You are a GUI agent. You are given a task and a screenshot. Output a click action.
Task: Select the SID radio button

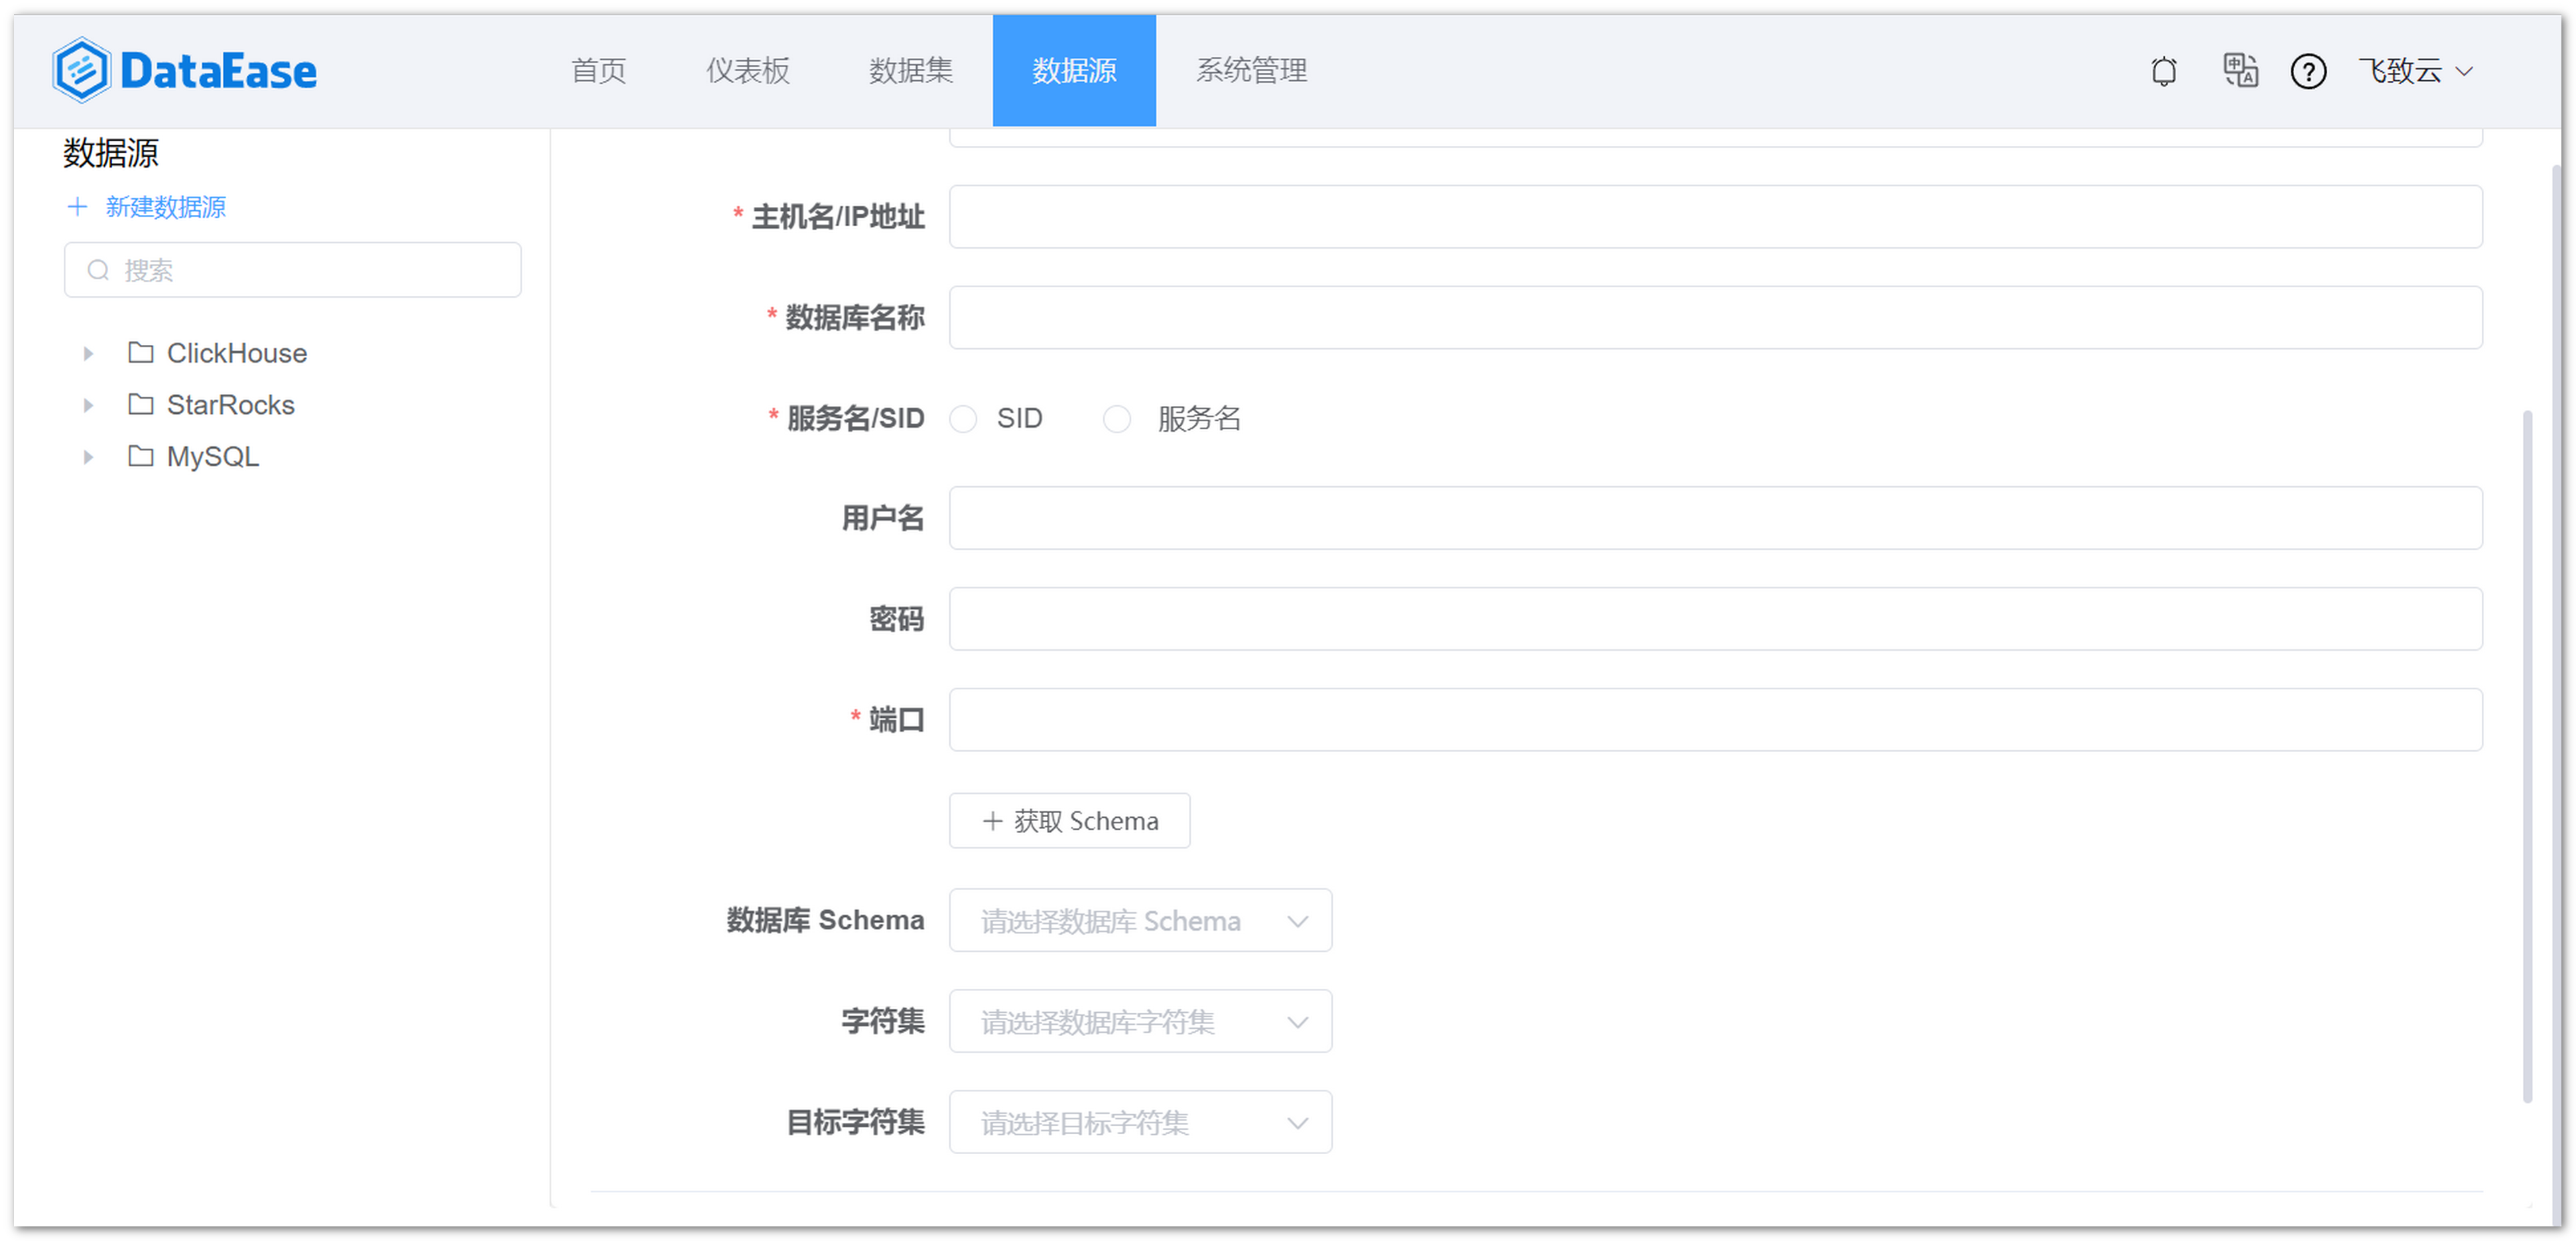(x=963, y=419)
